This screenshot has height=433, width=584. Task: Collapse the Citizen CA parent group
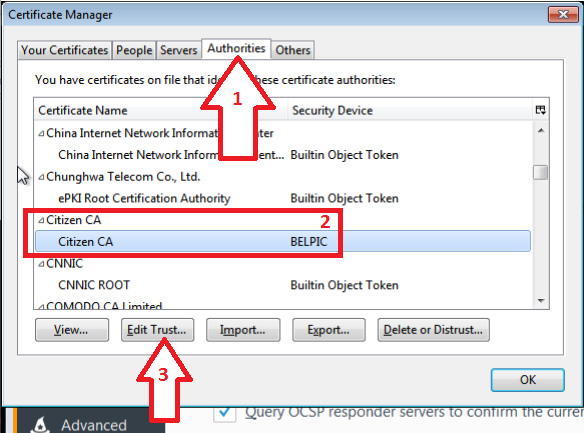(41, 220)
